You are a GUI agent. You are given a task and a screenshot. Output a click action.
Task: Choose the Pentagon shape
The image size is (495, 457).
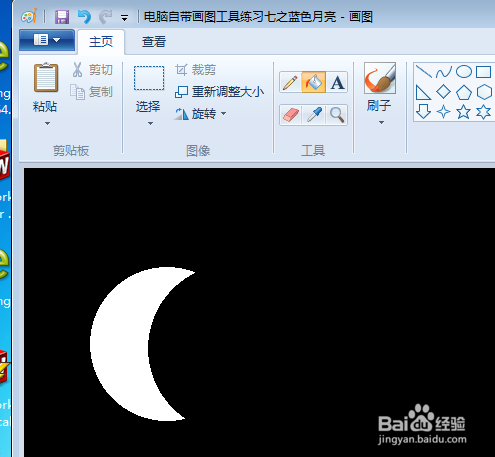tap(464, 92)
